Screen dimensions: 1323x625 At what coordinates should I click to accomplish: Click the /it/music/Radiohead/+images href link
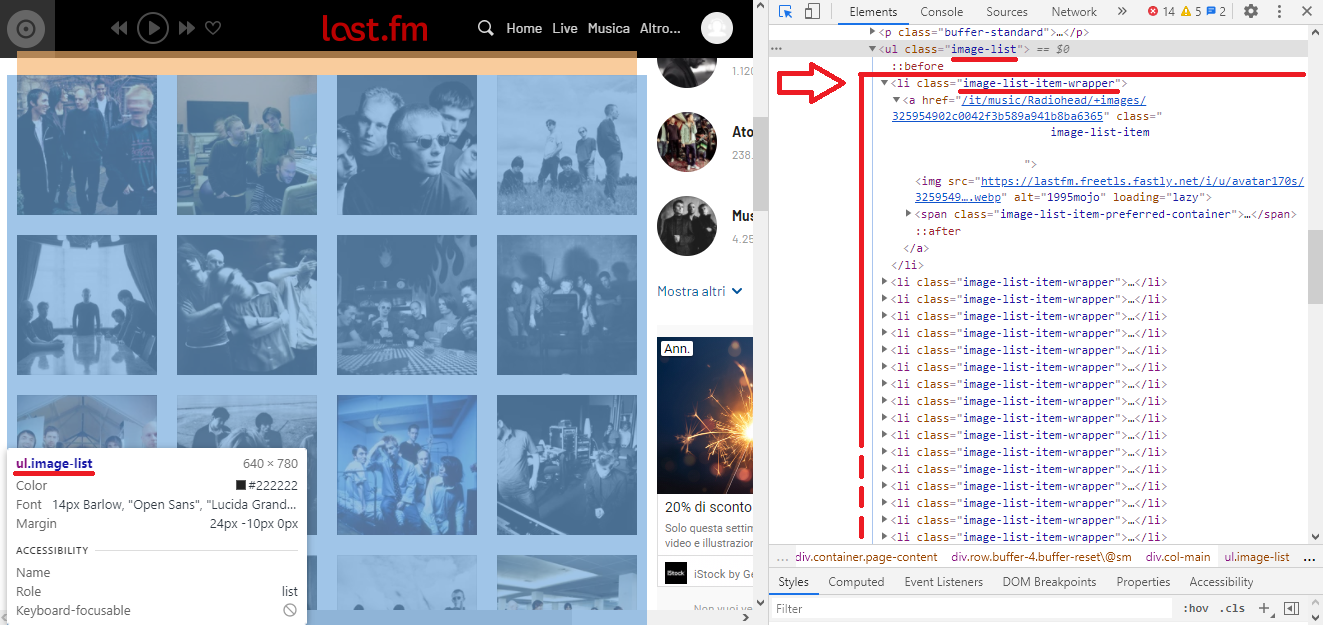click(x=1018, y=108)
